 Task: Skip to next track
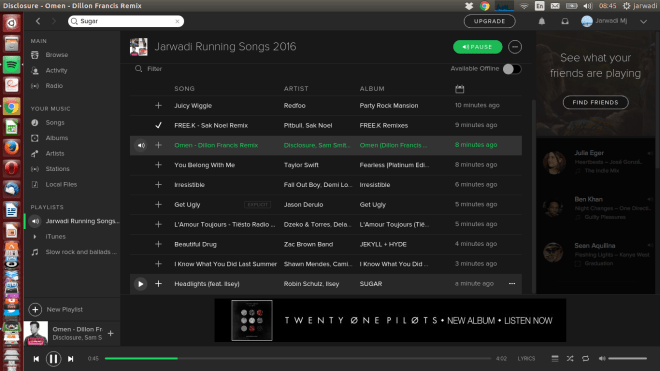71,359
